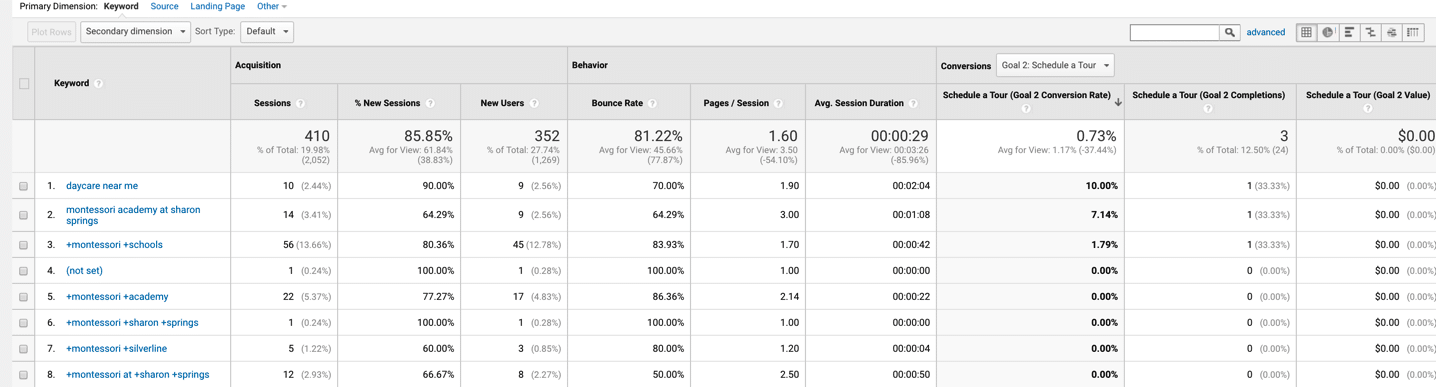
Task: Sort by Keyword column header
Action: point(71,84)
